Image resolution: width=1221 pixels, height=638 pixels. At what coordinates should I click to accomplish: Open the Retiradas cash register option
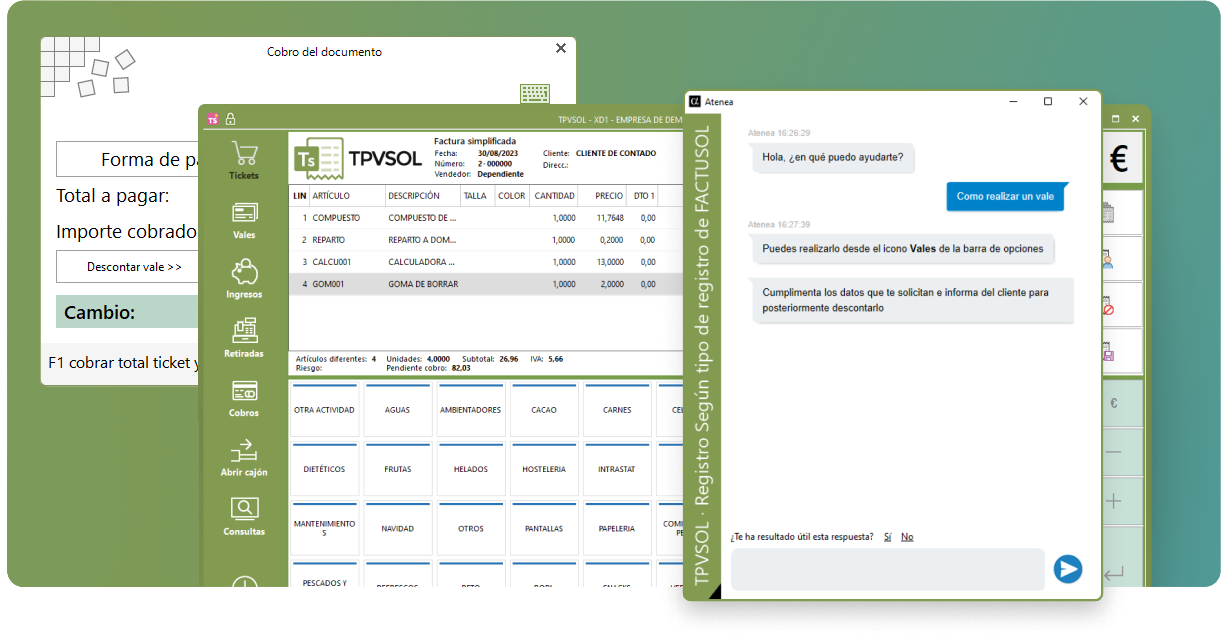pos(244,338)
